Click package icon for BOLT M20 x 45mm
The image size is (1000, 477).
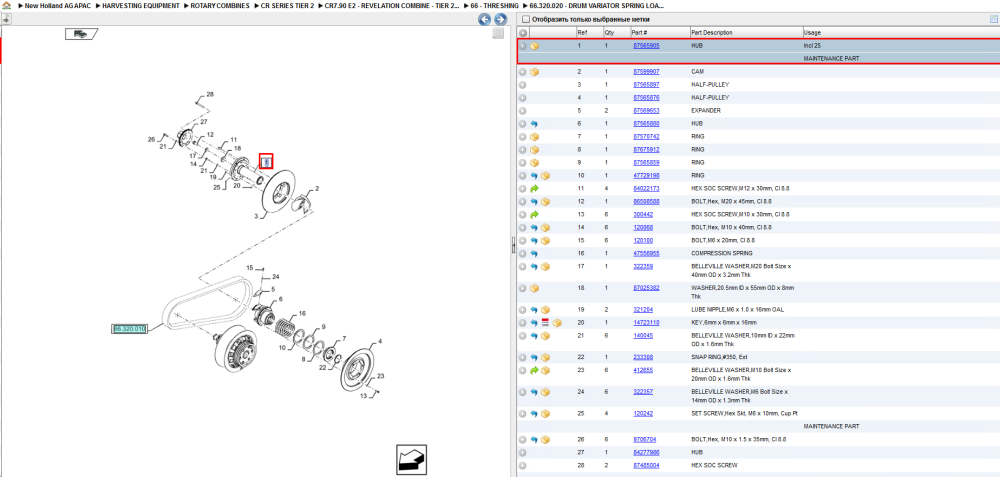[545, 202]
